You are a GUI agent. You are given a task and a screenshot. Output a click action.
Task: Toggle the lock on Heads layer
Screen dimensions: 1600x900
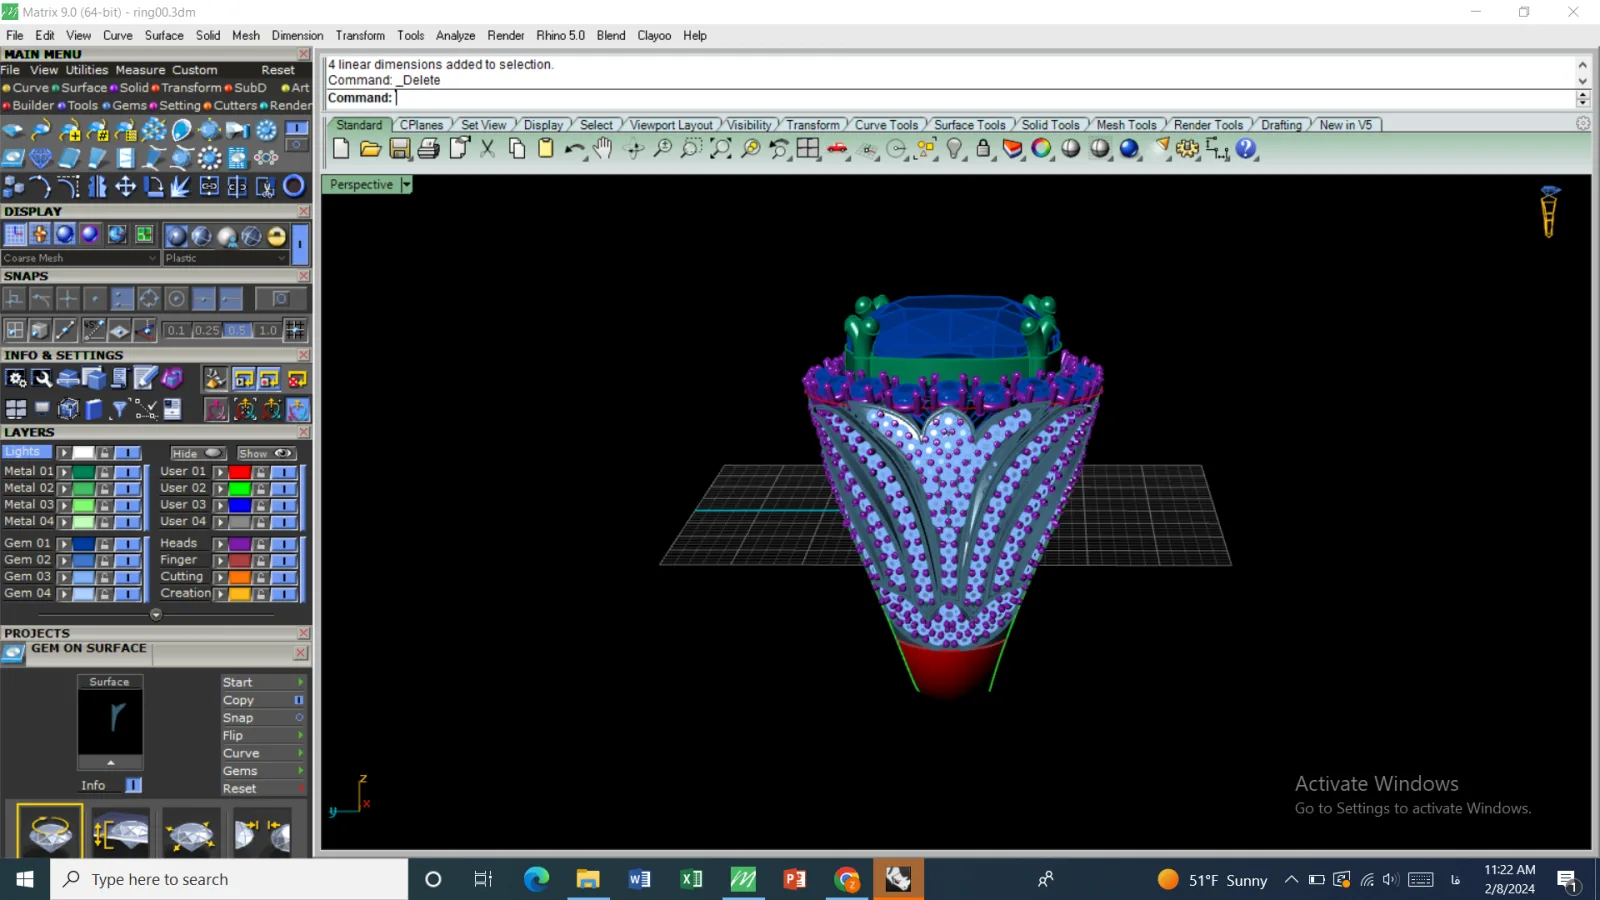click(x=261, y=544)
